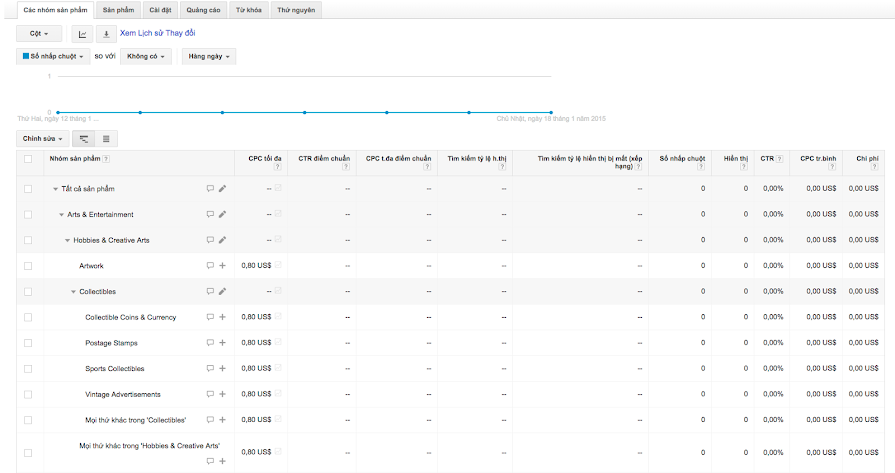Switch to flat list view icon

click(106, 138)
